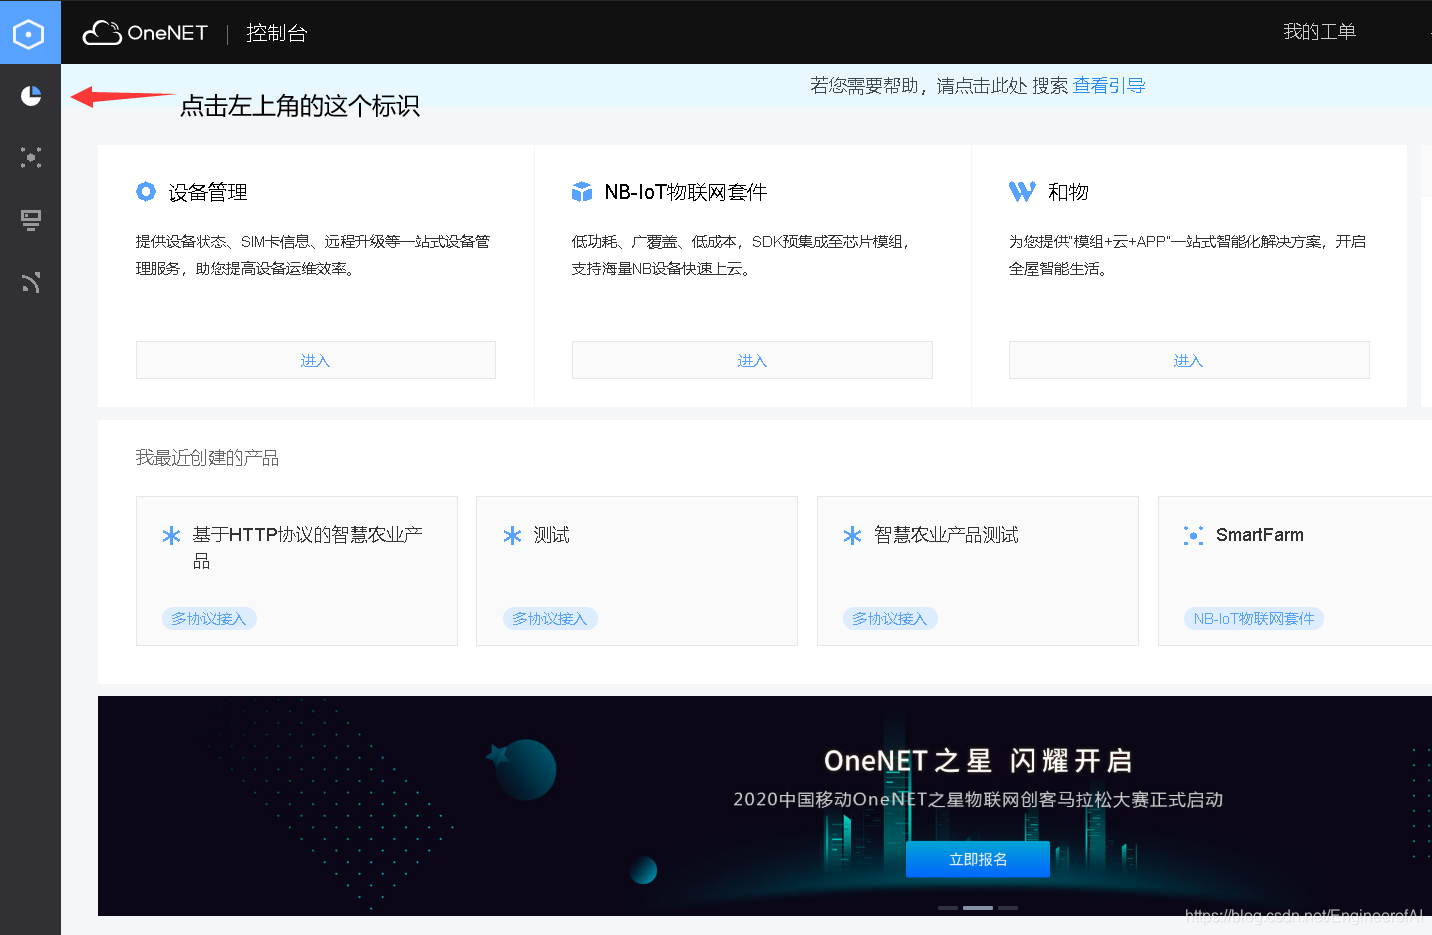Click the 多协议接入 tag on 测试 card

click(550, 618)
